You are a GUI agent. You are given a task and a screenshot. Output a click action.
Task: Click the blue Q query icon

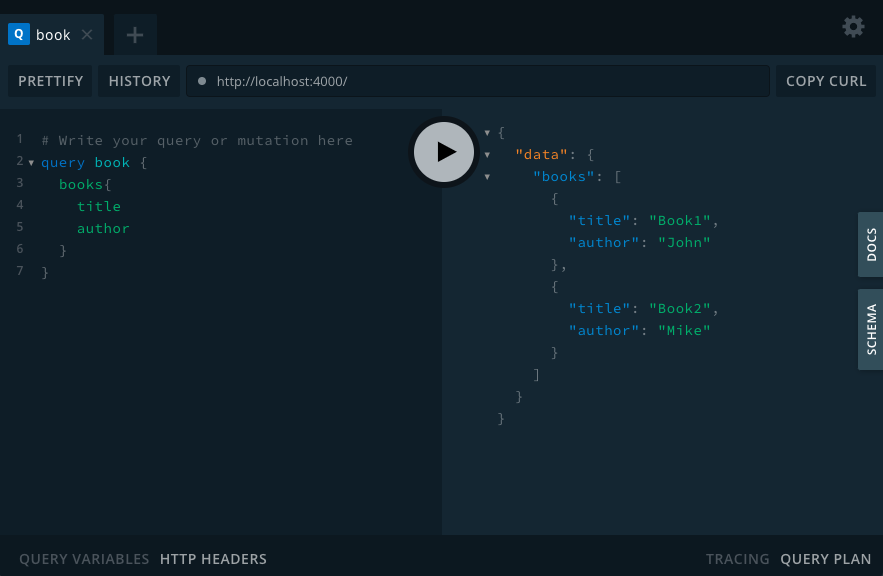19,34
